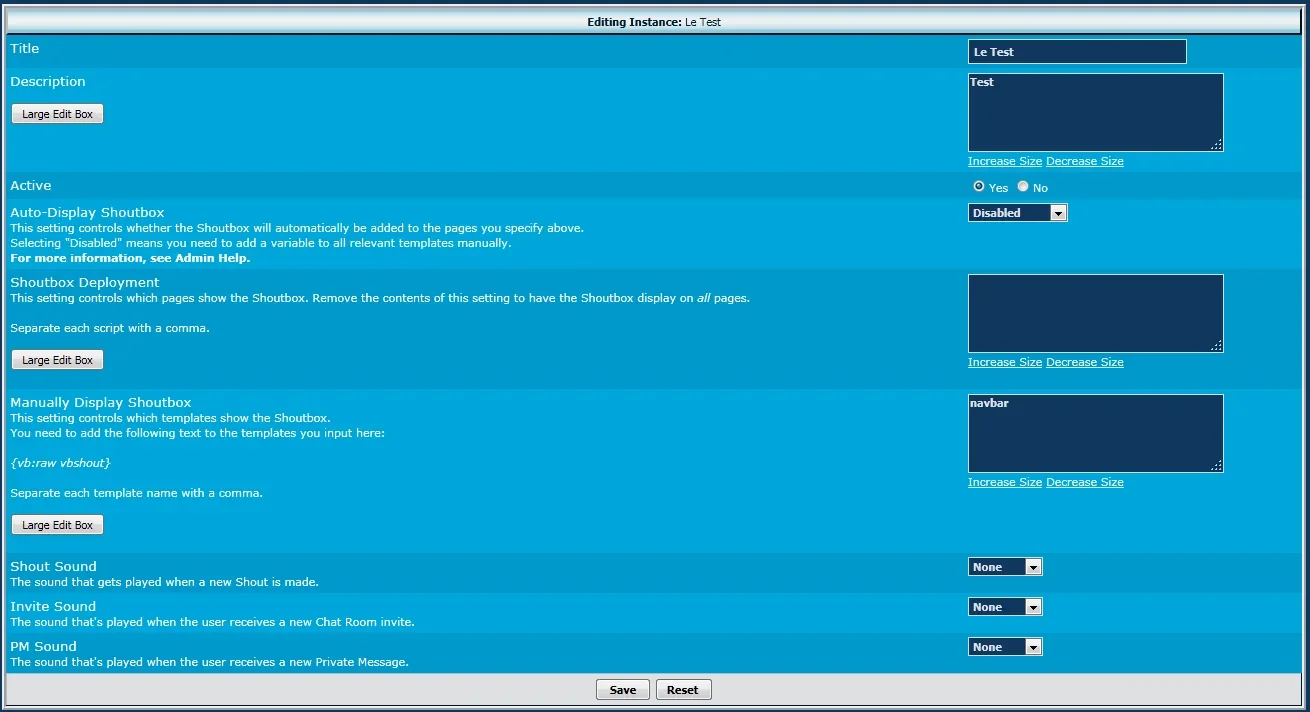
Task: Click Increase Size under Shoutbox Deployment box
Action: [x=1005, y=362]
